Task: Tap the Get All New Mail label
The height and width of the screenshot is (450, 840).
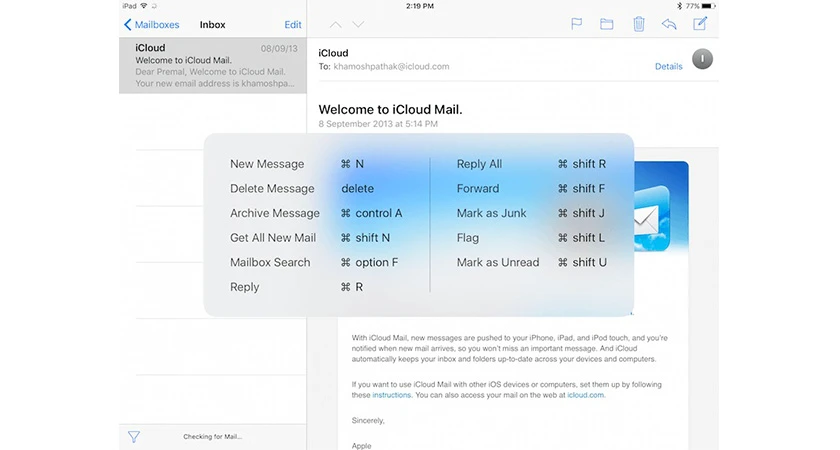Action: [273, 238]
